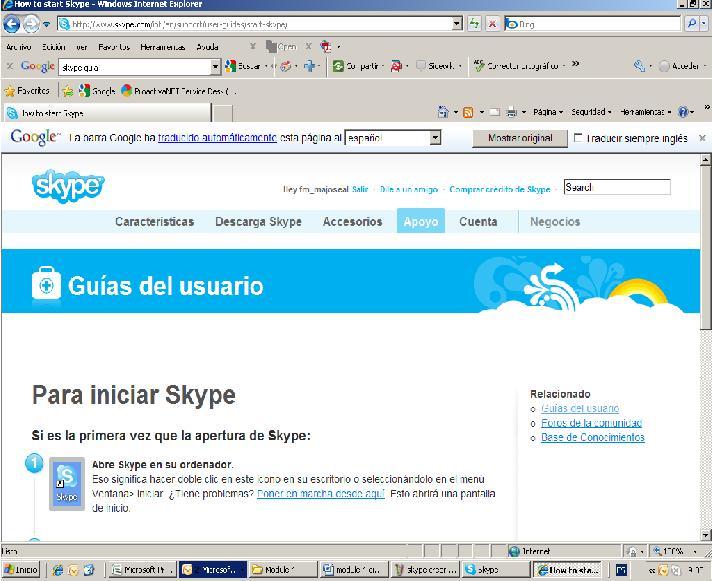This screenshot has height=581, width=712.
Task: Select the Cuenta navigation tab
Action: [478, 222]
